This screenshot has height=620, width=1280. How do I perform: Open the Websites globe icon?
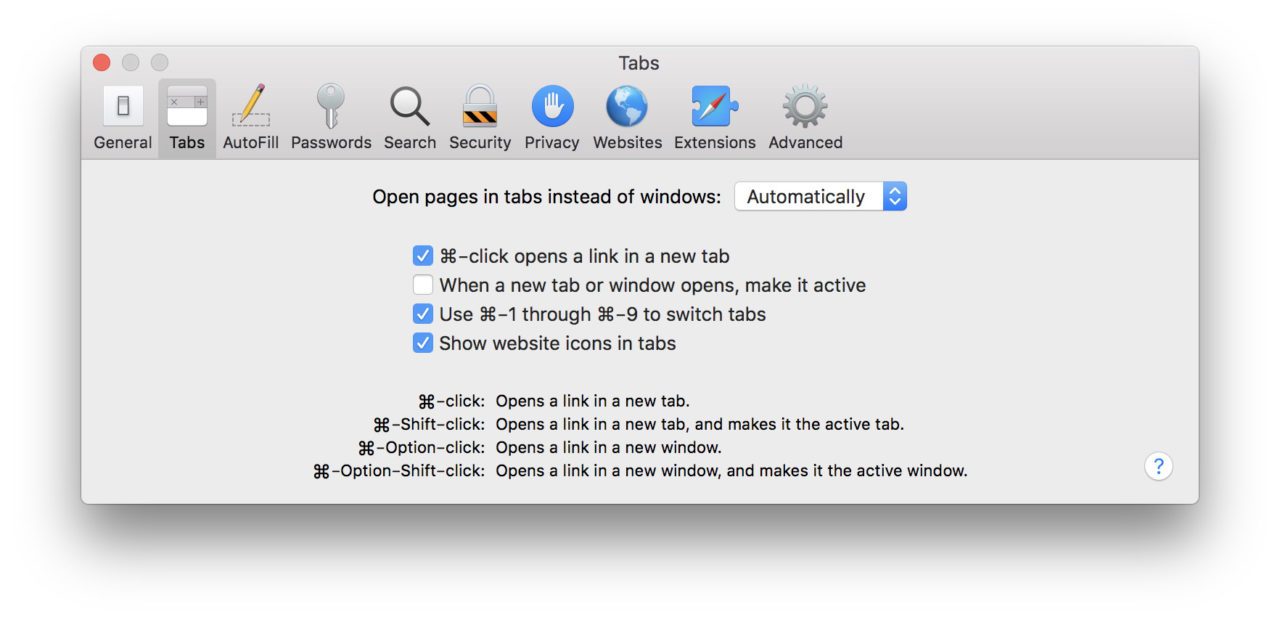click(626, 108)
